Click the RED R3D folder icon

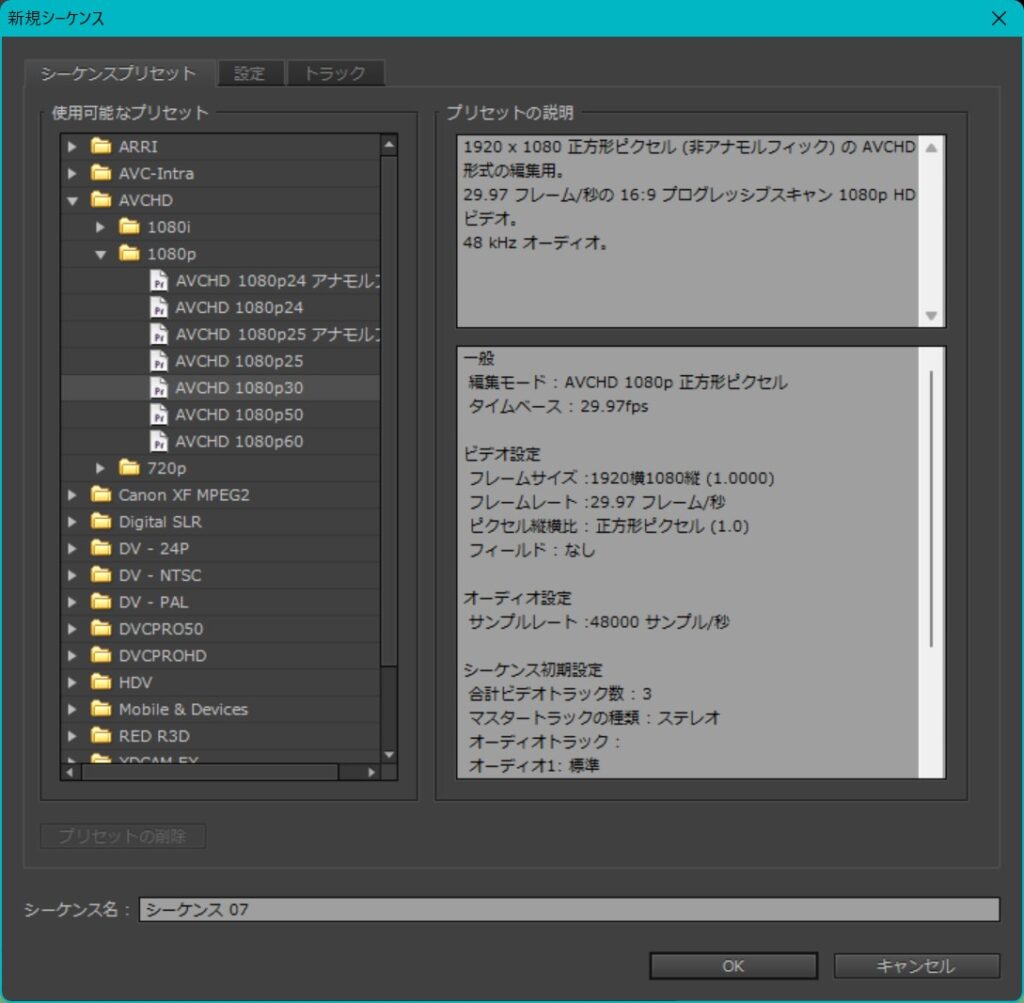101,736
